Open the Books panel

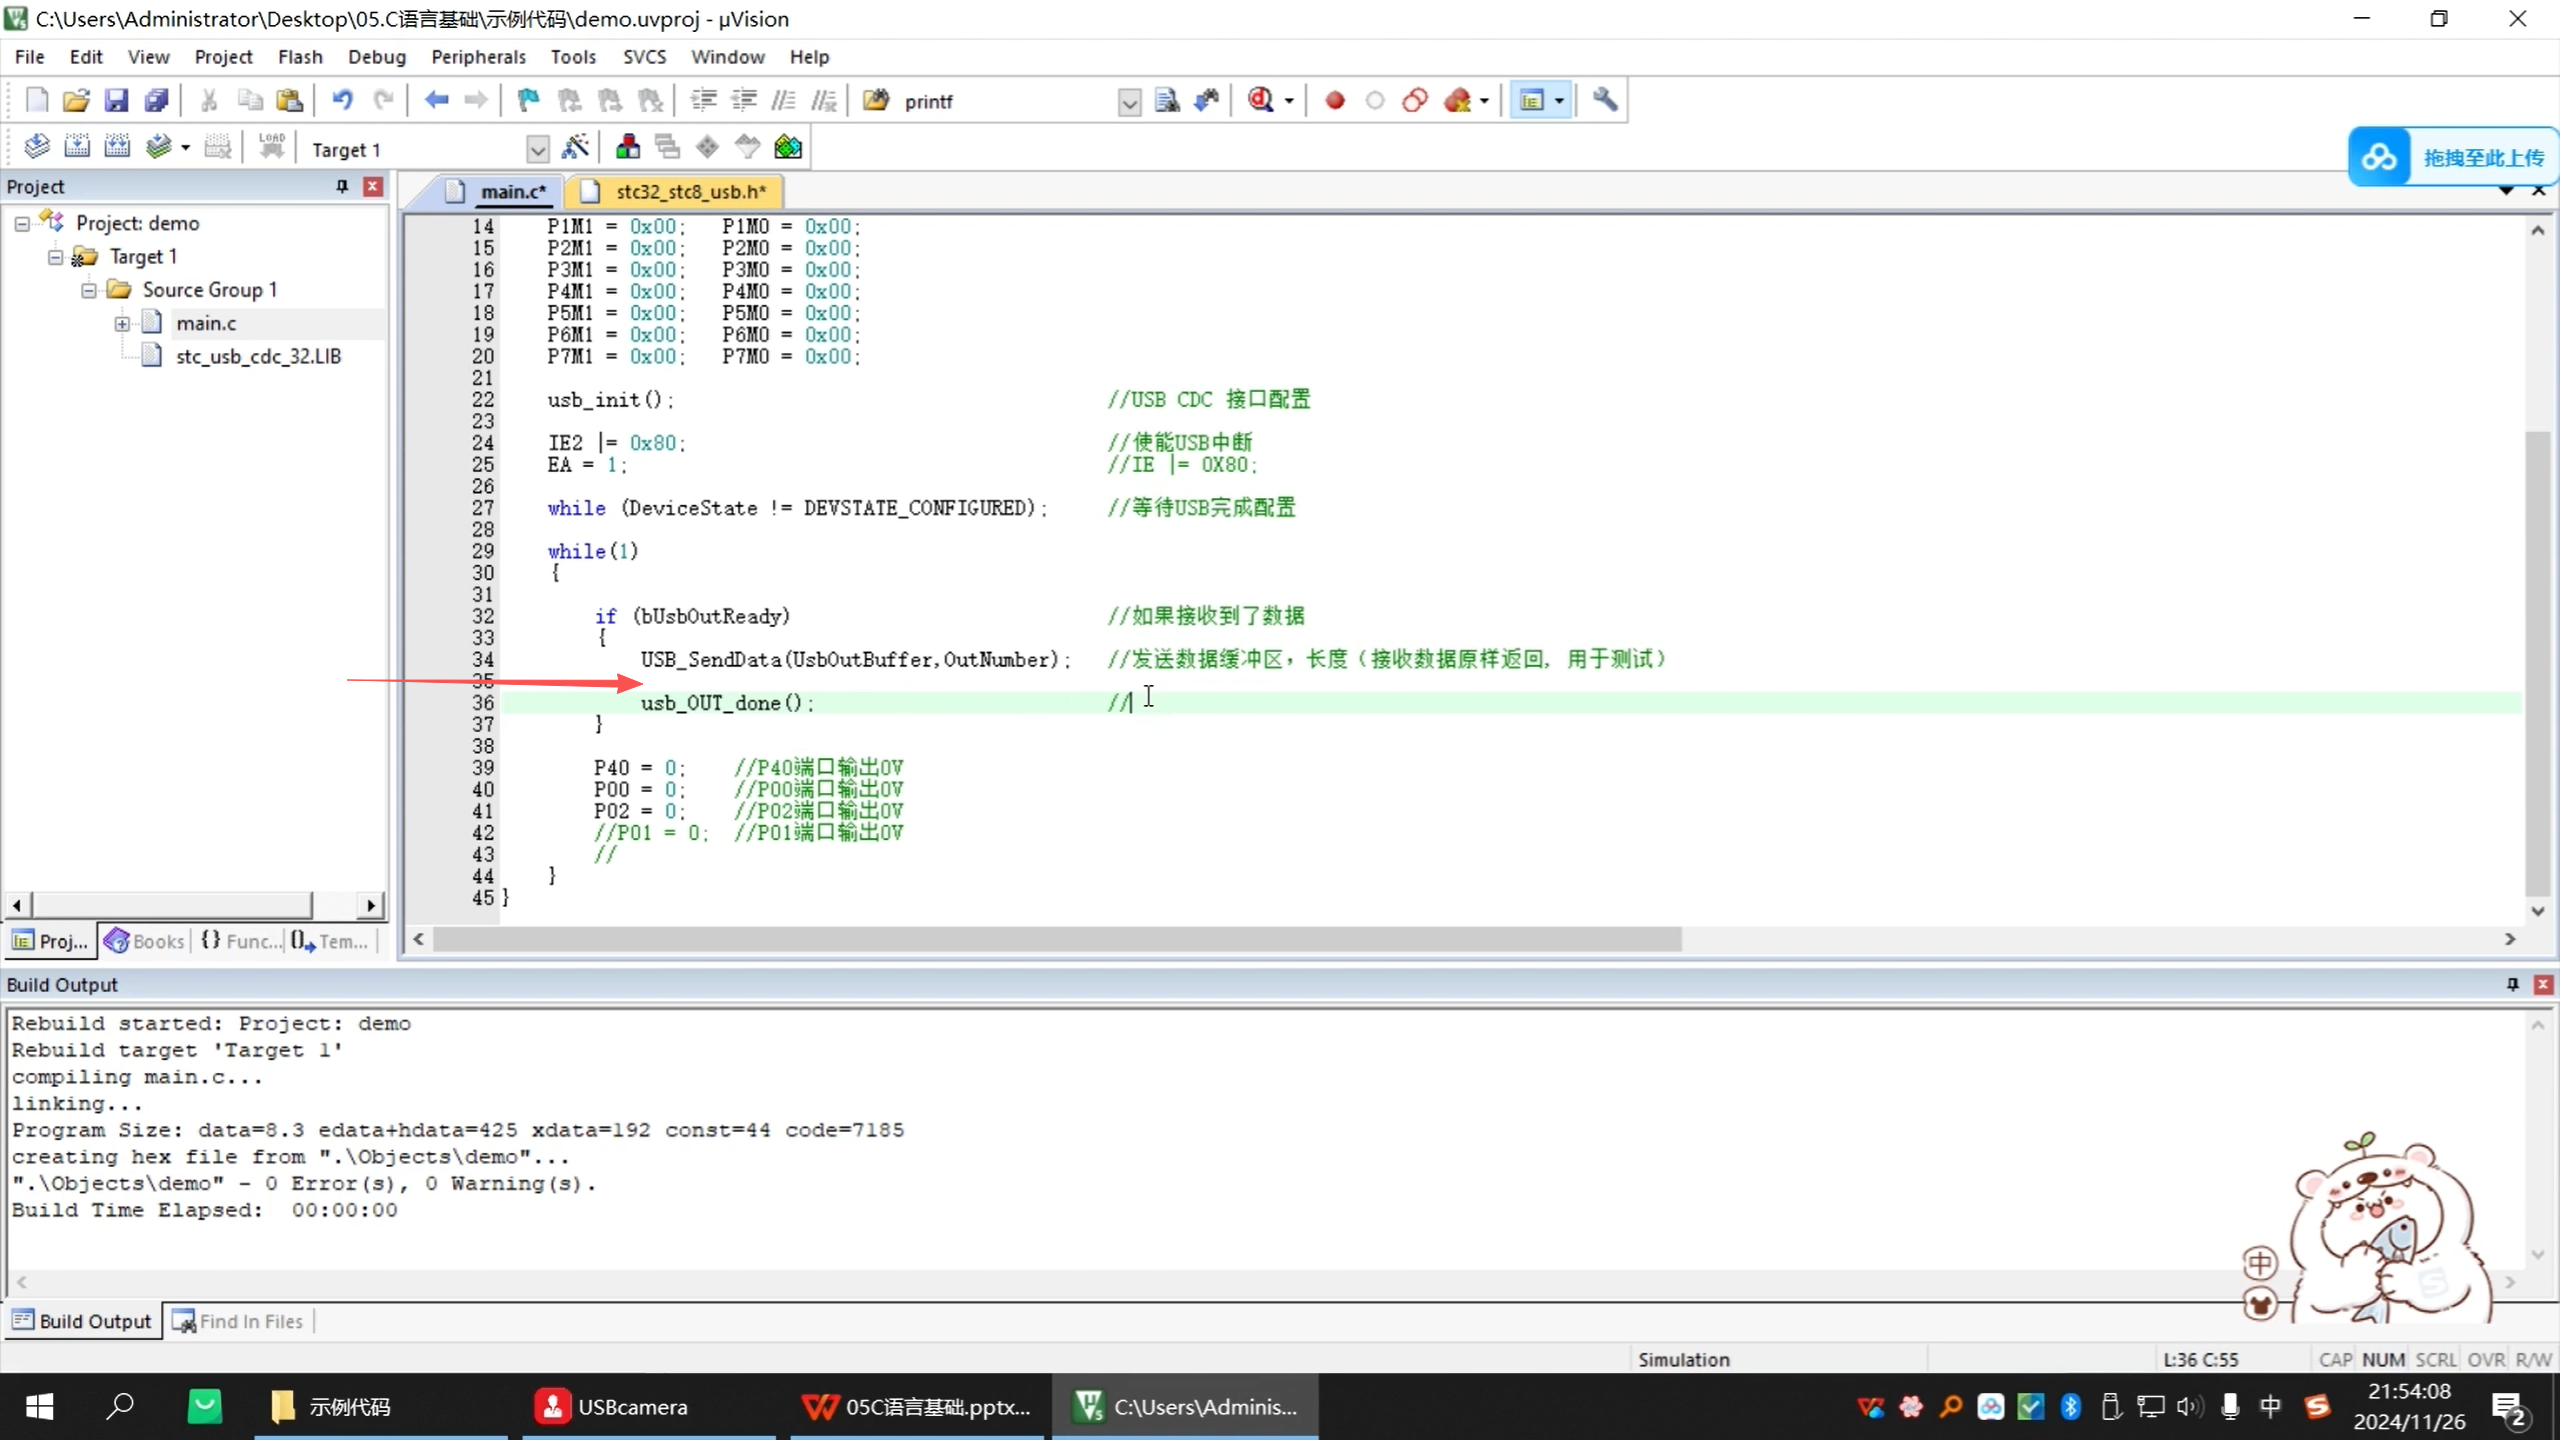point(144,940)
